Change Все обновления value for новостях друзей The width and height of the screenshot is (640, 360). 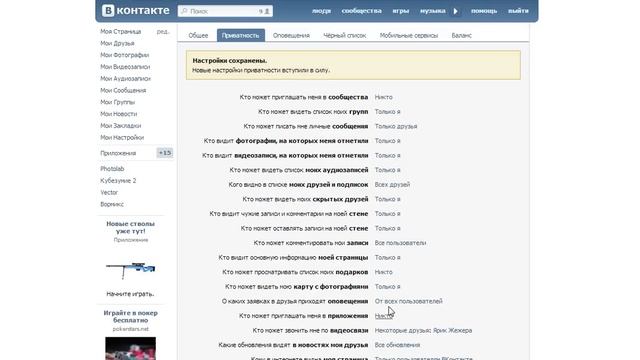[x=397, y=345]
